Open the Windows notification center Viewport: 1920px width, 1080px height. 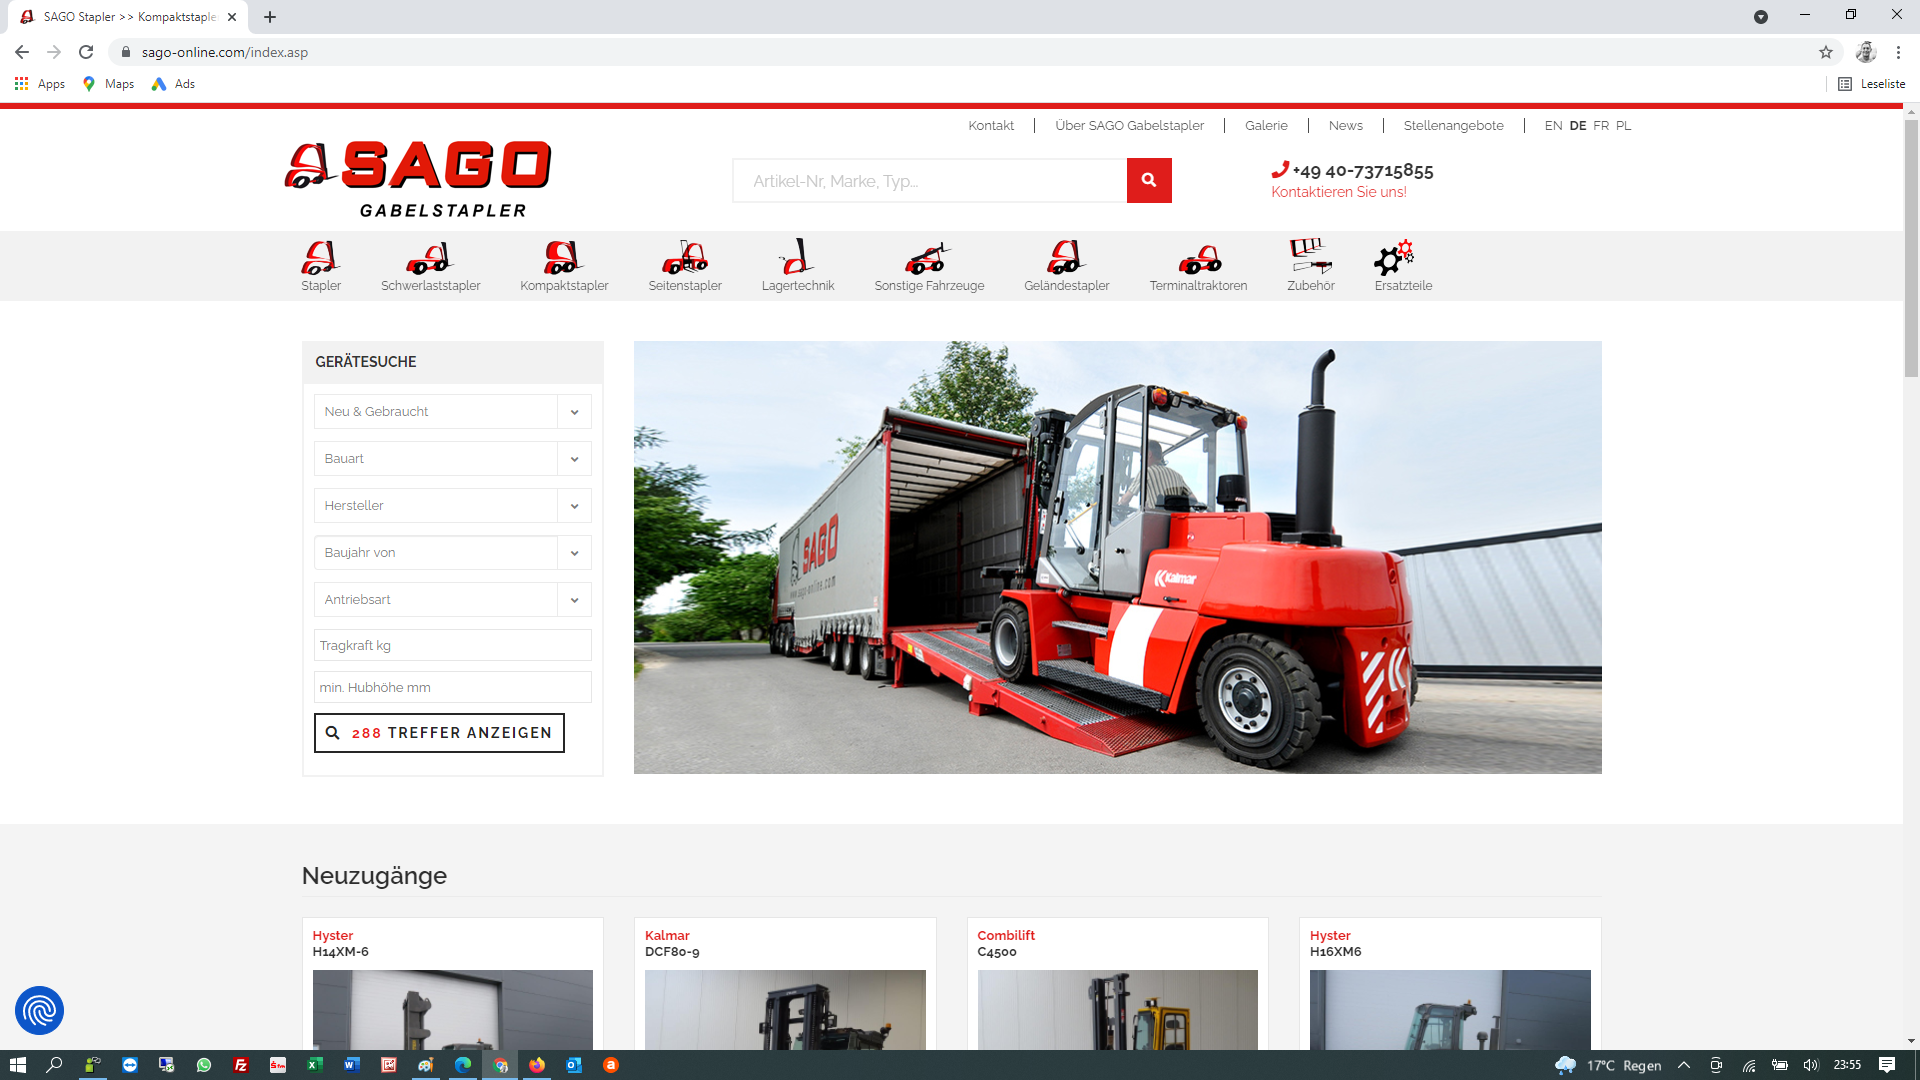click(1887, 1065)
